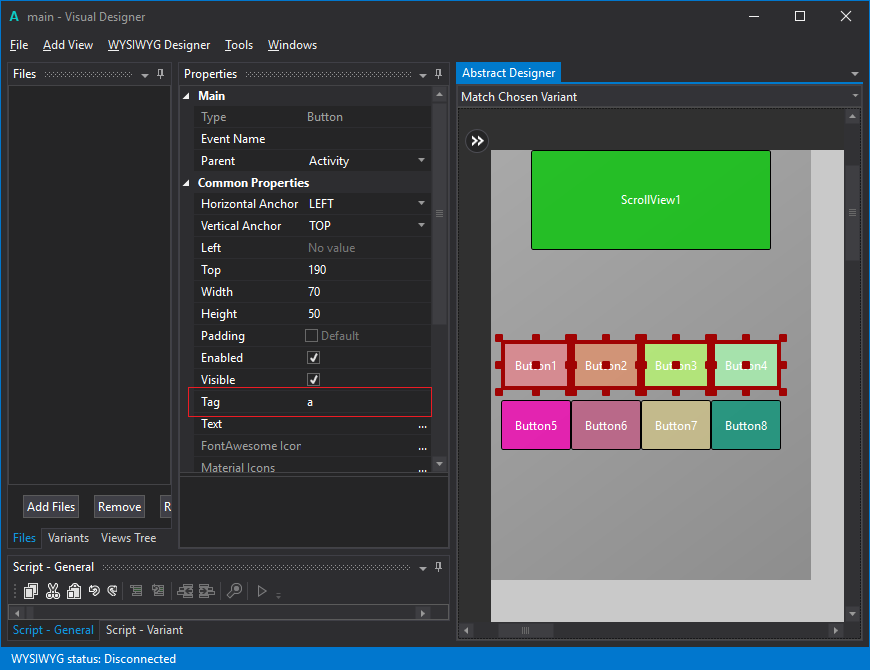Click the Width value field 70
This screenshot has width=870, height=670.
(x=367, y=292)
